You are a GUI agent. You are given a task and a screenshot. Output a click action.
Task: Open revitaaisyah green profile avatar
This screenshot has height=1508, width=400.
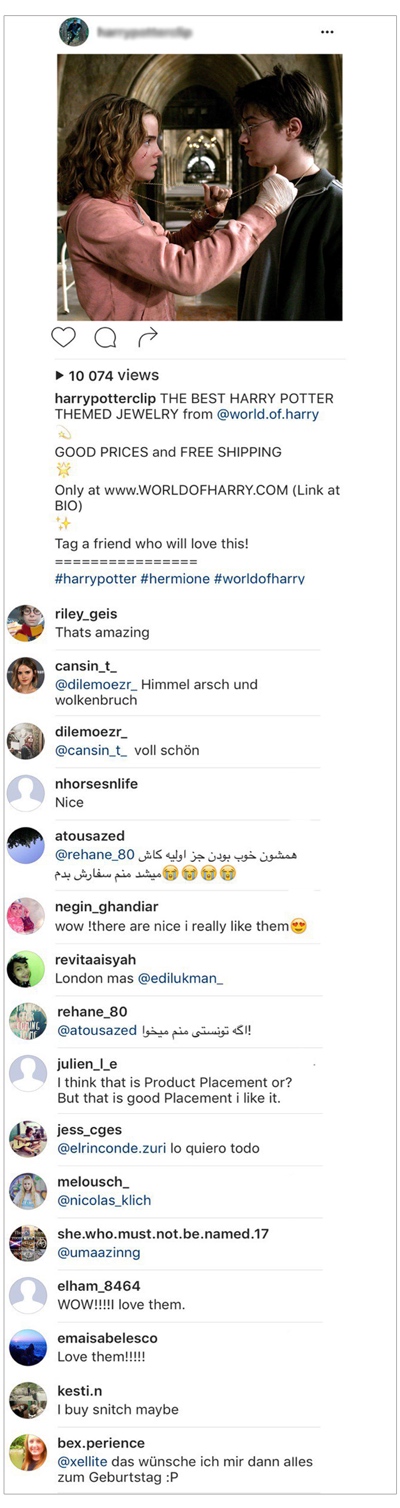26,969
